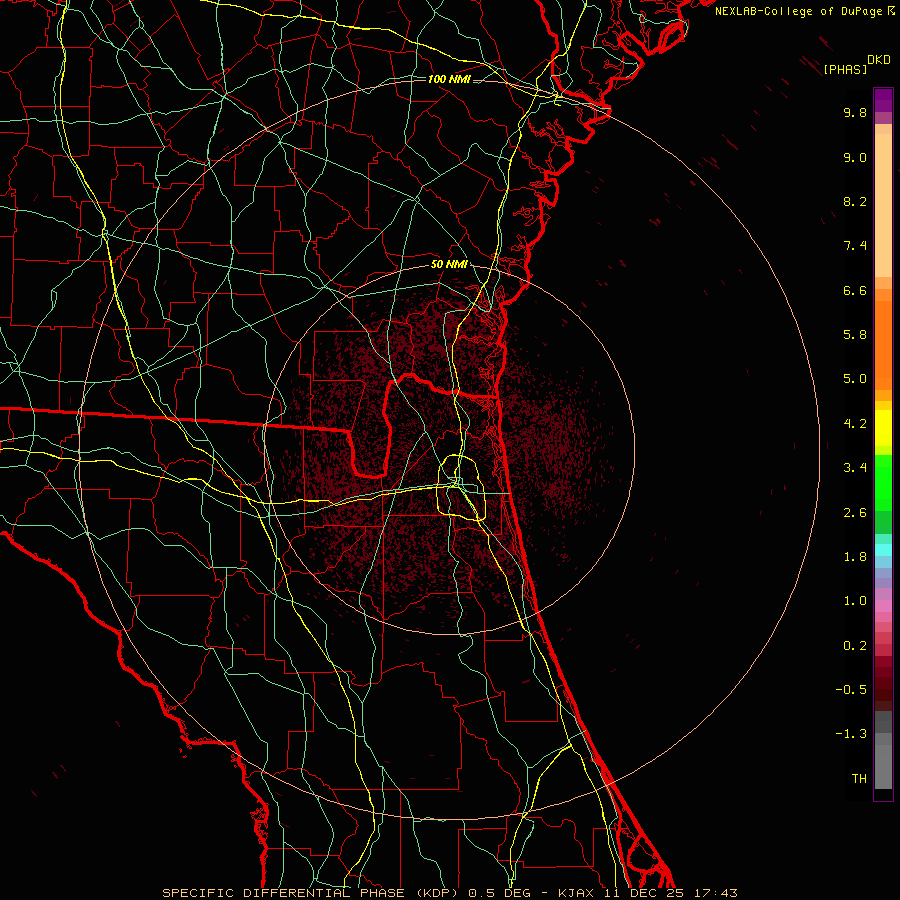Pick the dark red band near -0.5
Viewport: 900px width, 900px height.
pyautogui.click(x=883, y=688)
